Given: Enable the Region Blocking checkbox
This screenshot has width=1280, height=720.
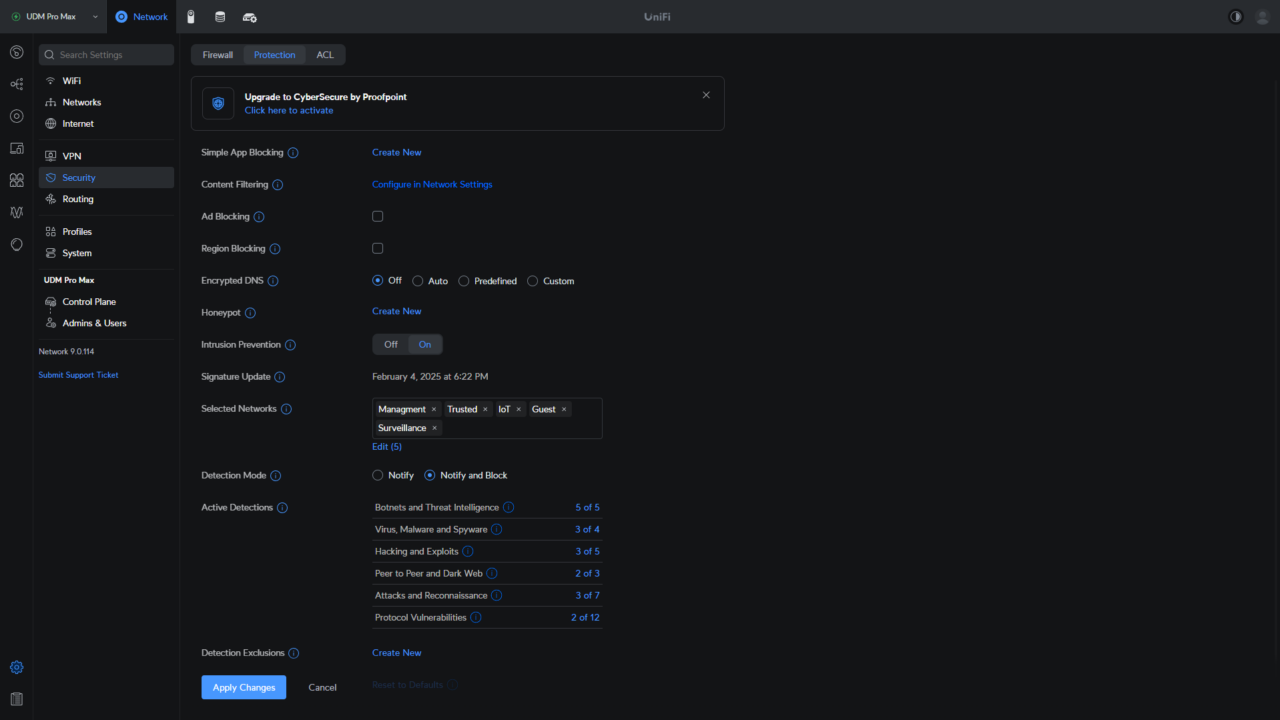Looking at the screenshot, I should (378, 248).
